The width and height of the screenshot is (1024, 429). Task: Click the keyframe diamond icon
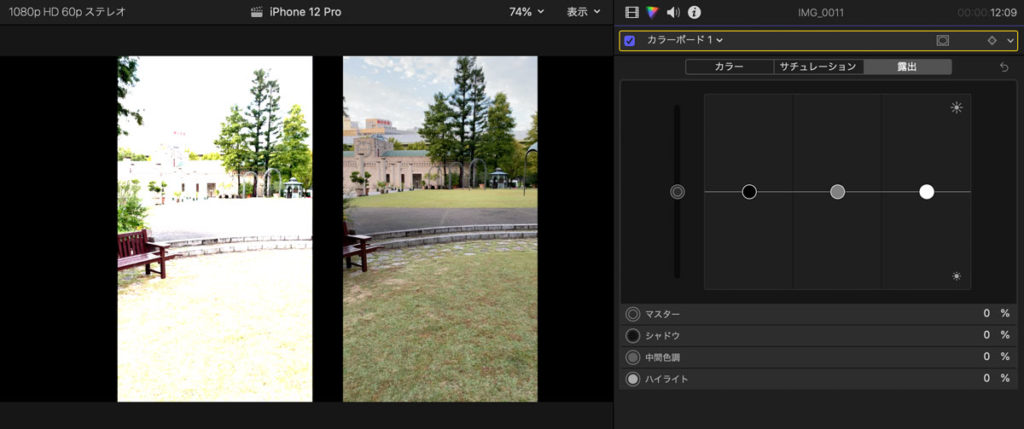992,40
